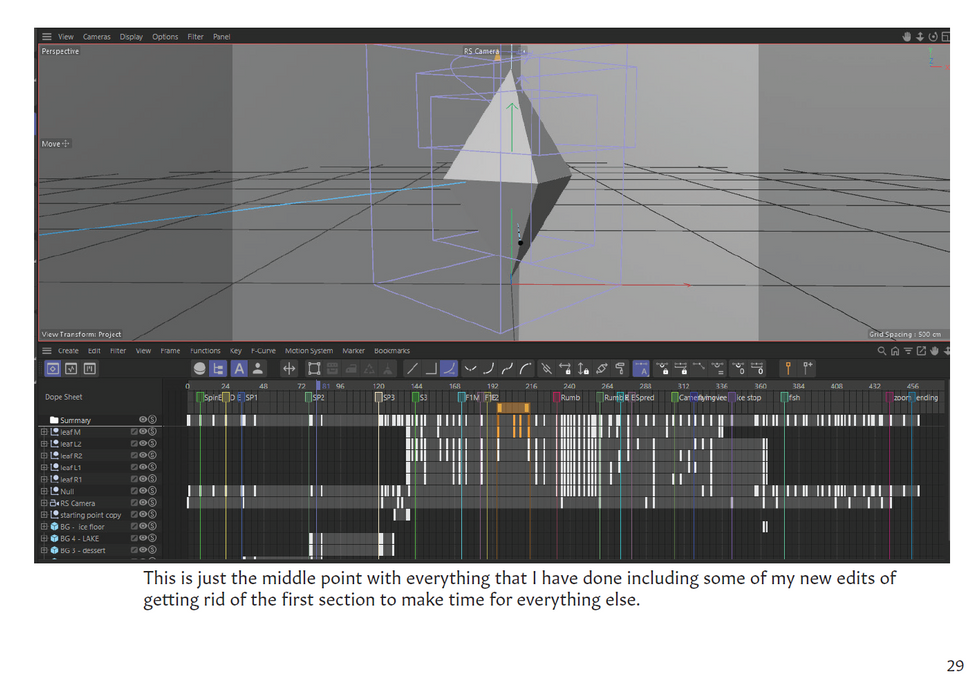
Task: Click the break tangents icon
Action: [546, 369]
